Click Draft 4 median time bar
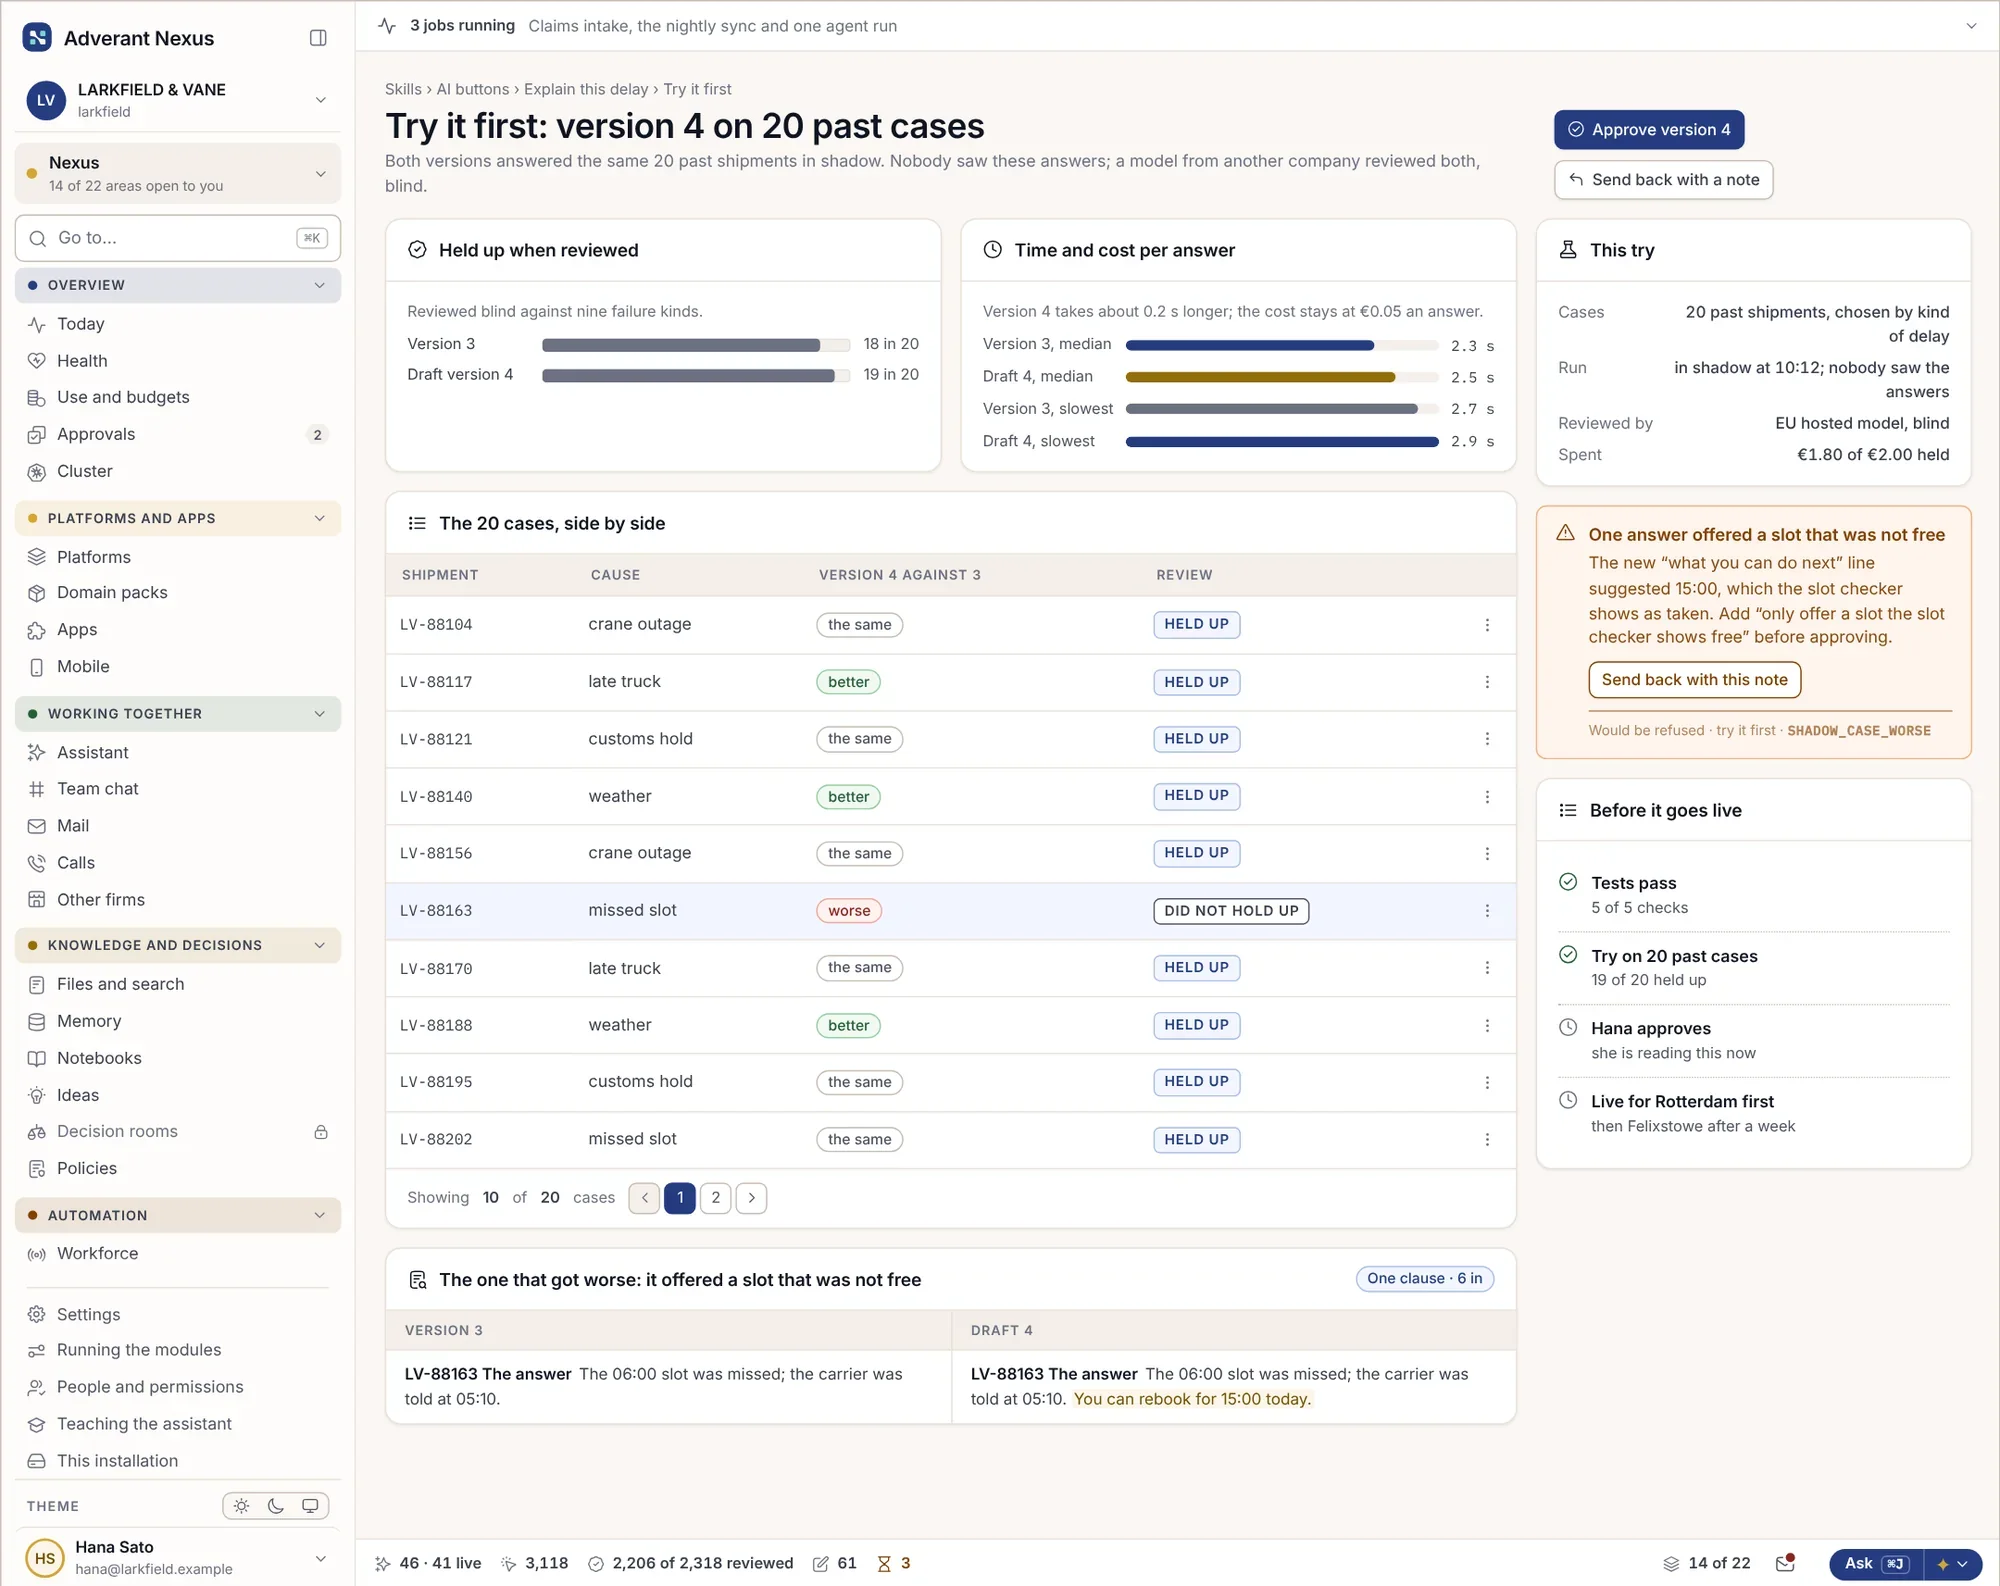The image size is (2000, 1586). 1282,378
